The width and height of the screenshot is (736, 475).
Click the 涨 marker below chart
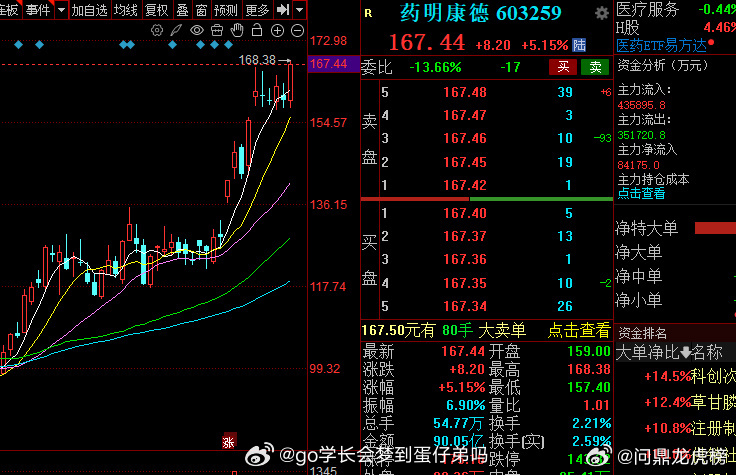point(229,441)
